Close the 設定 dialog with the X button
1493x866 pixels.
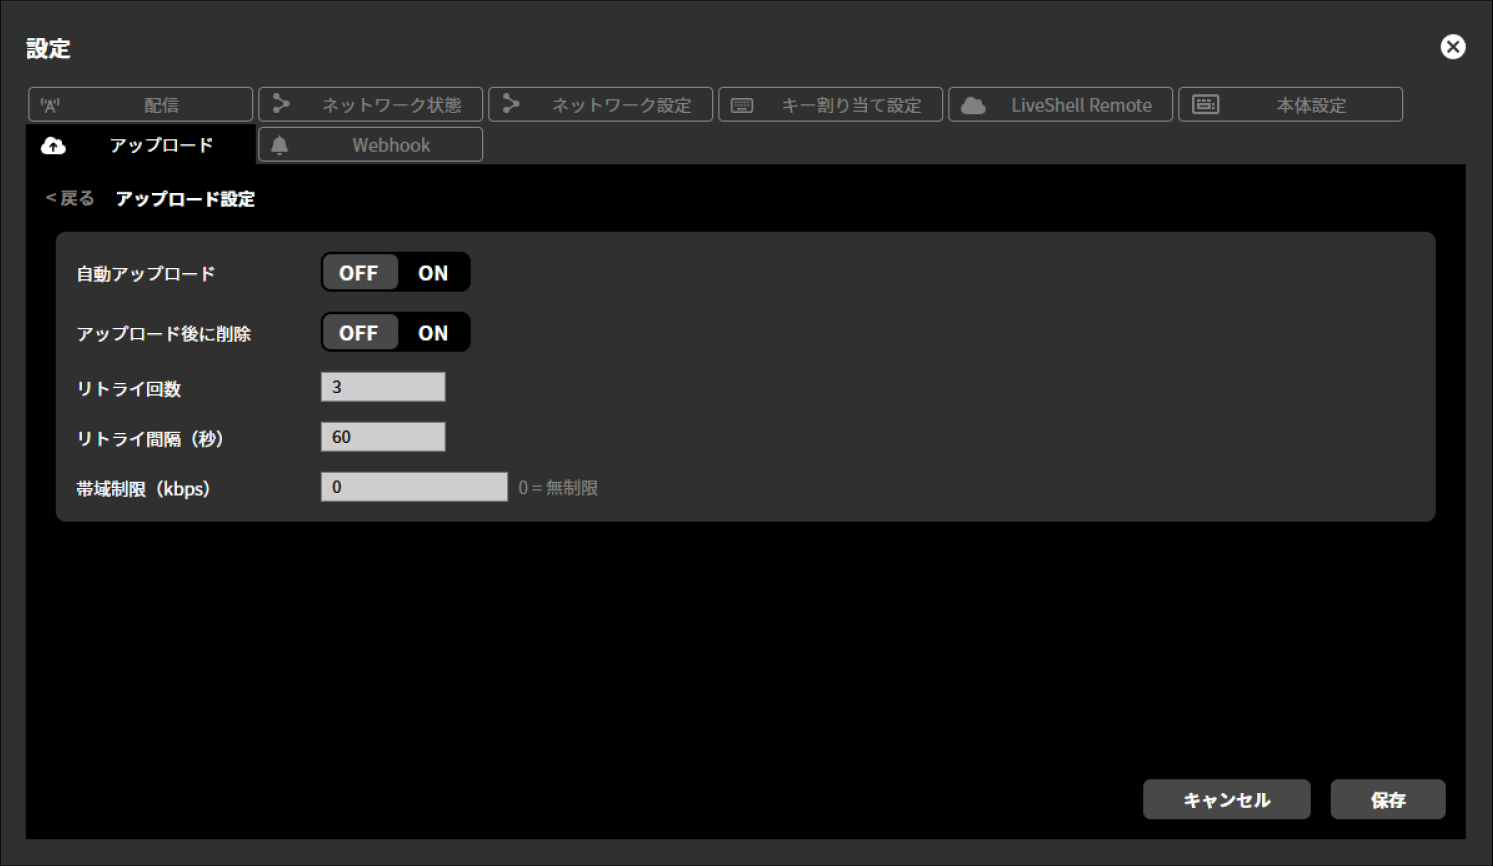1452,47
